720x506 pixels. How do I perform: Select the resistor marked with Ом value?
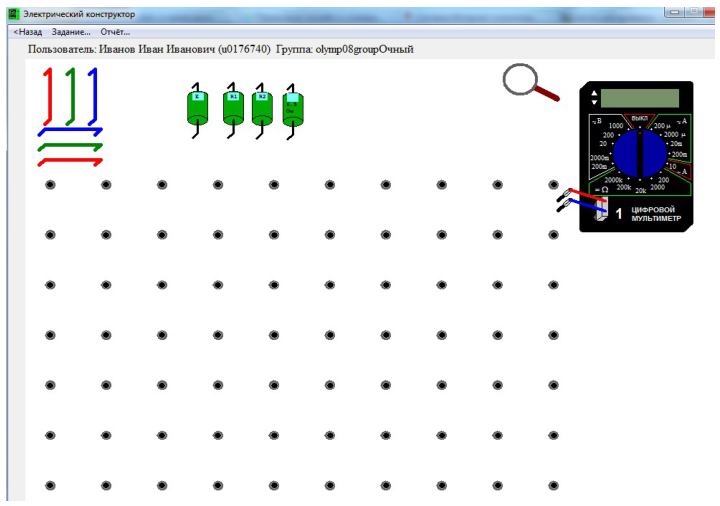[x=292, y=112]
